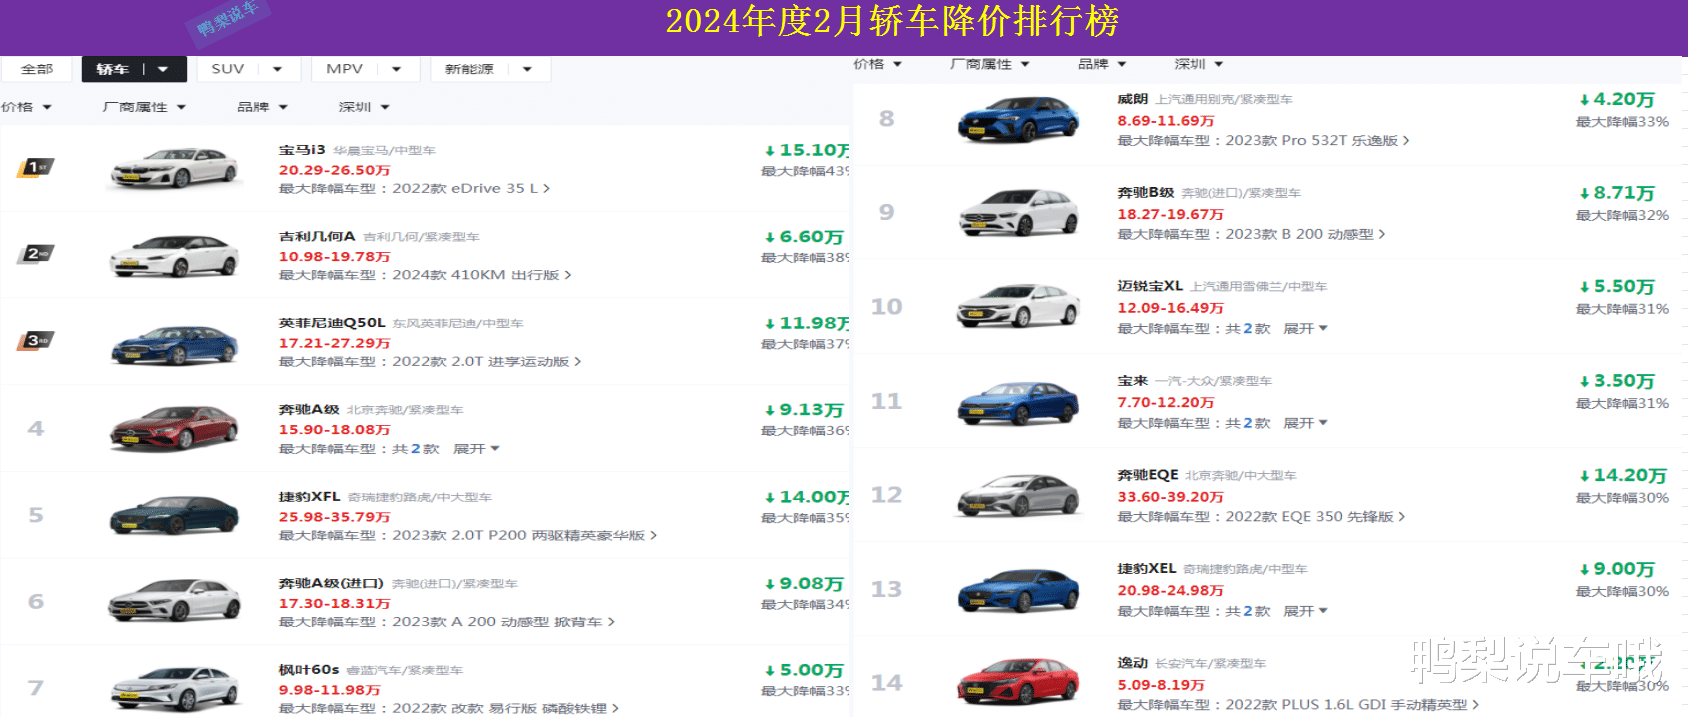This screenshot has width=1688, height=717.
Task: Click the 3rd place rank badge
Action: pos(35,341)
